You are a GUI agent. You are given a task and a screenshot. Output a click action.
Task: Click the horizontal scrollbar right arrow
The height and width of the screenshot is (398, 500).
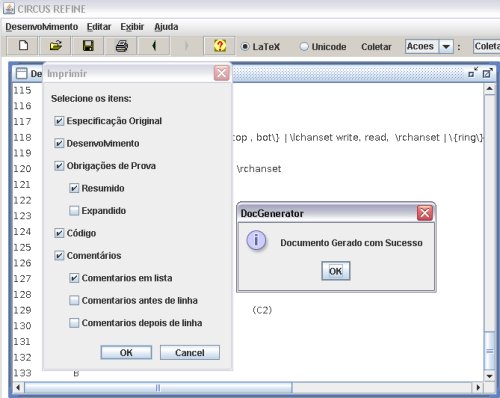[x=478, y=387]
